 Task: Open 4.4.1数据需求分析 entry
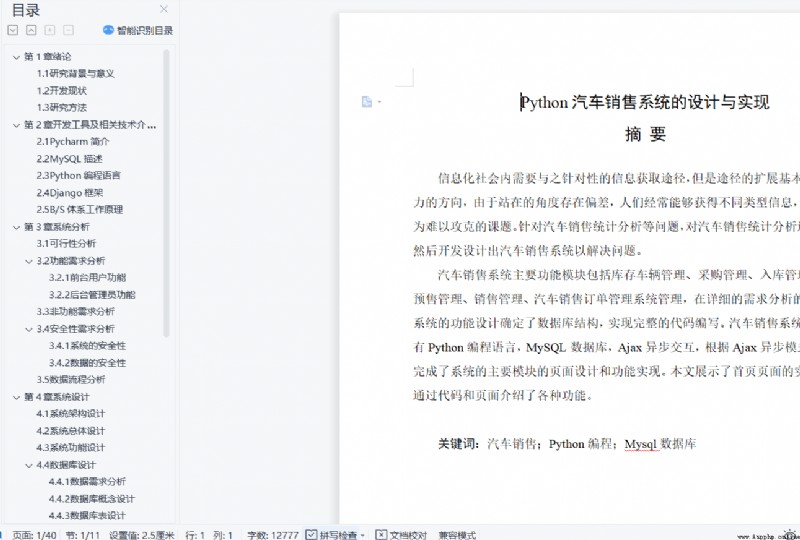[x=87, y=481]
